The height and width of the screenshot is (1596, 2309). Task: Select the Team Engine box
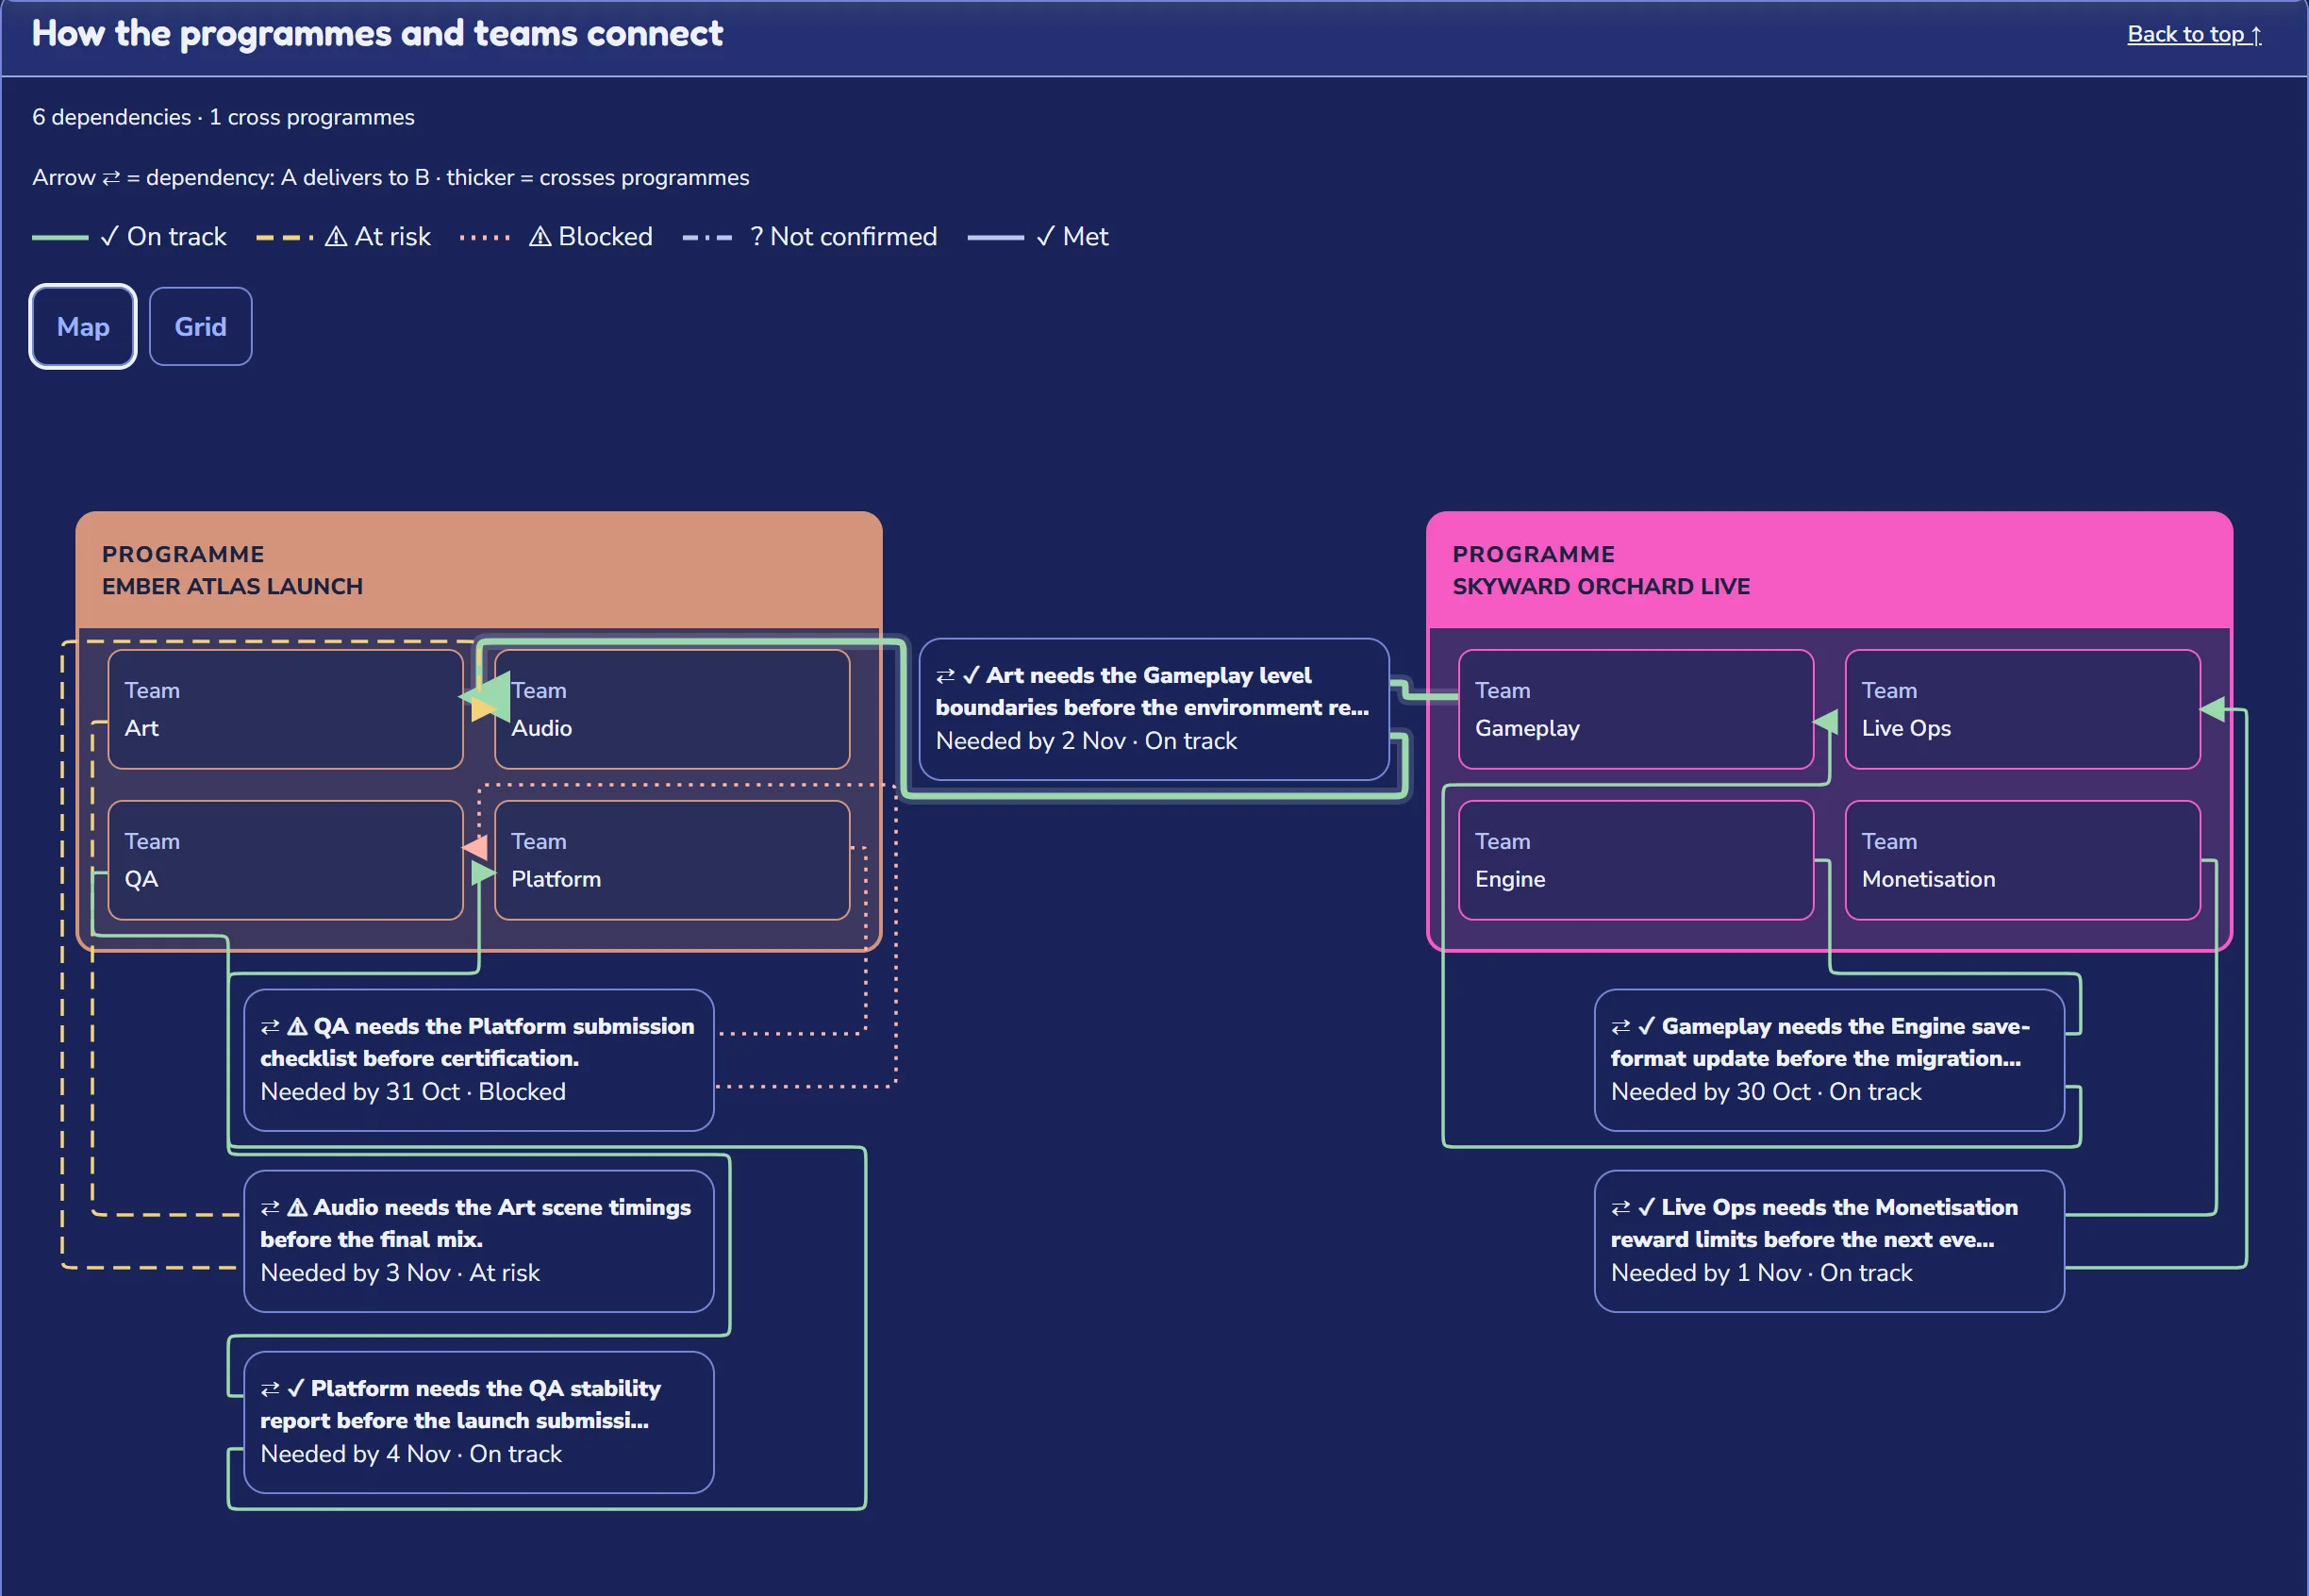(1636, 860)
